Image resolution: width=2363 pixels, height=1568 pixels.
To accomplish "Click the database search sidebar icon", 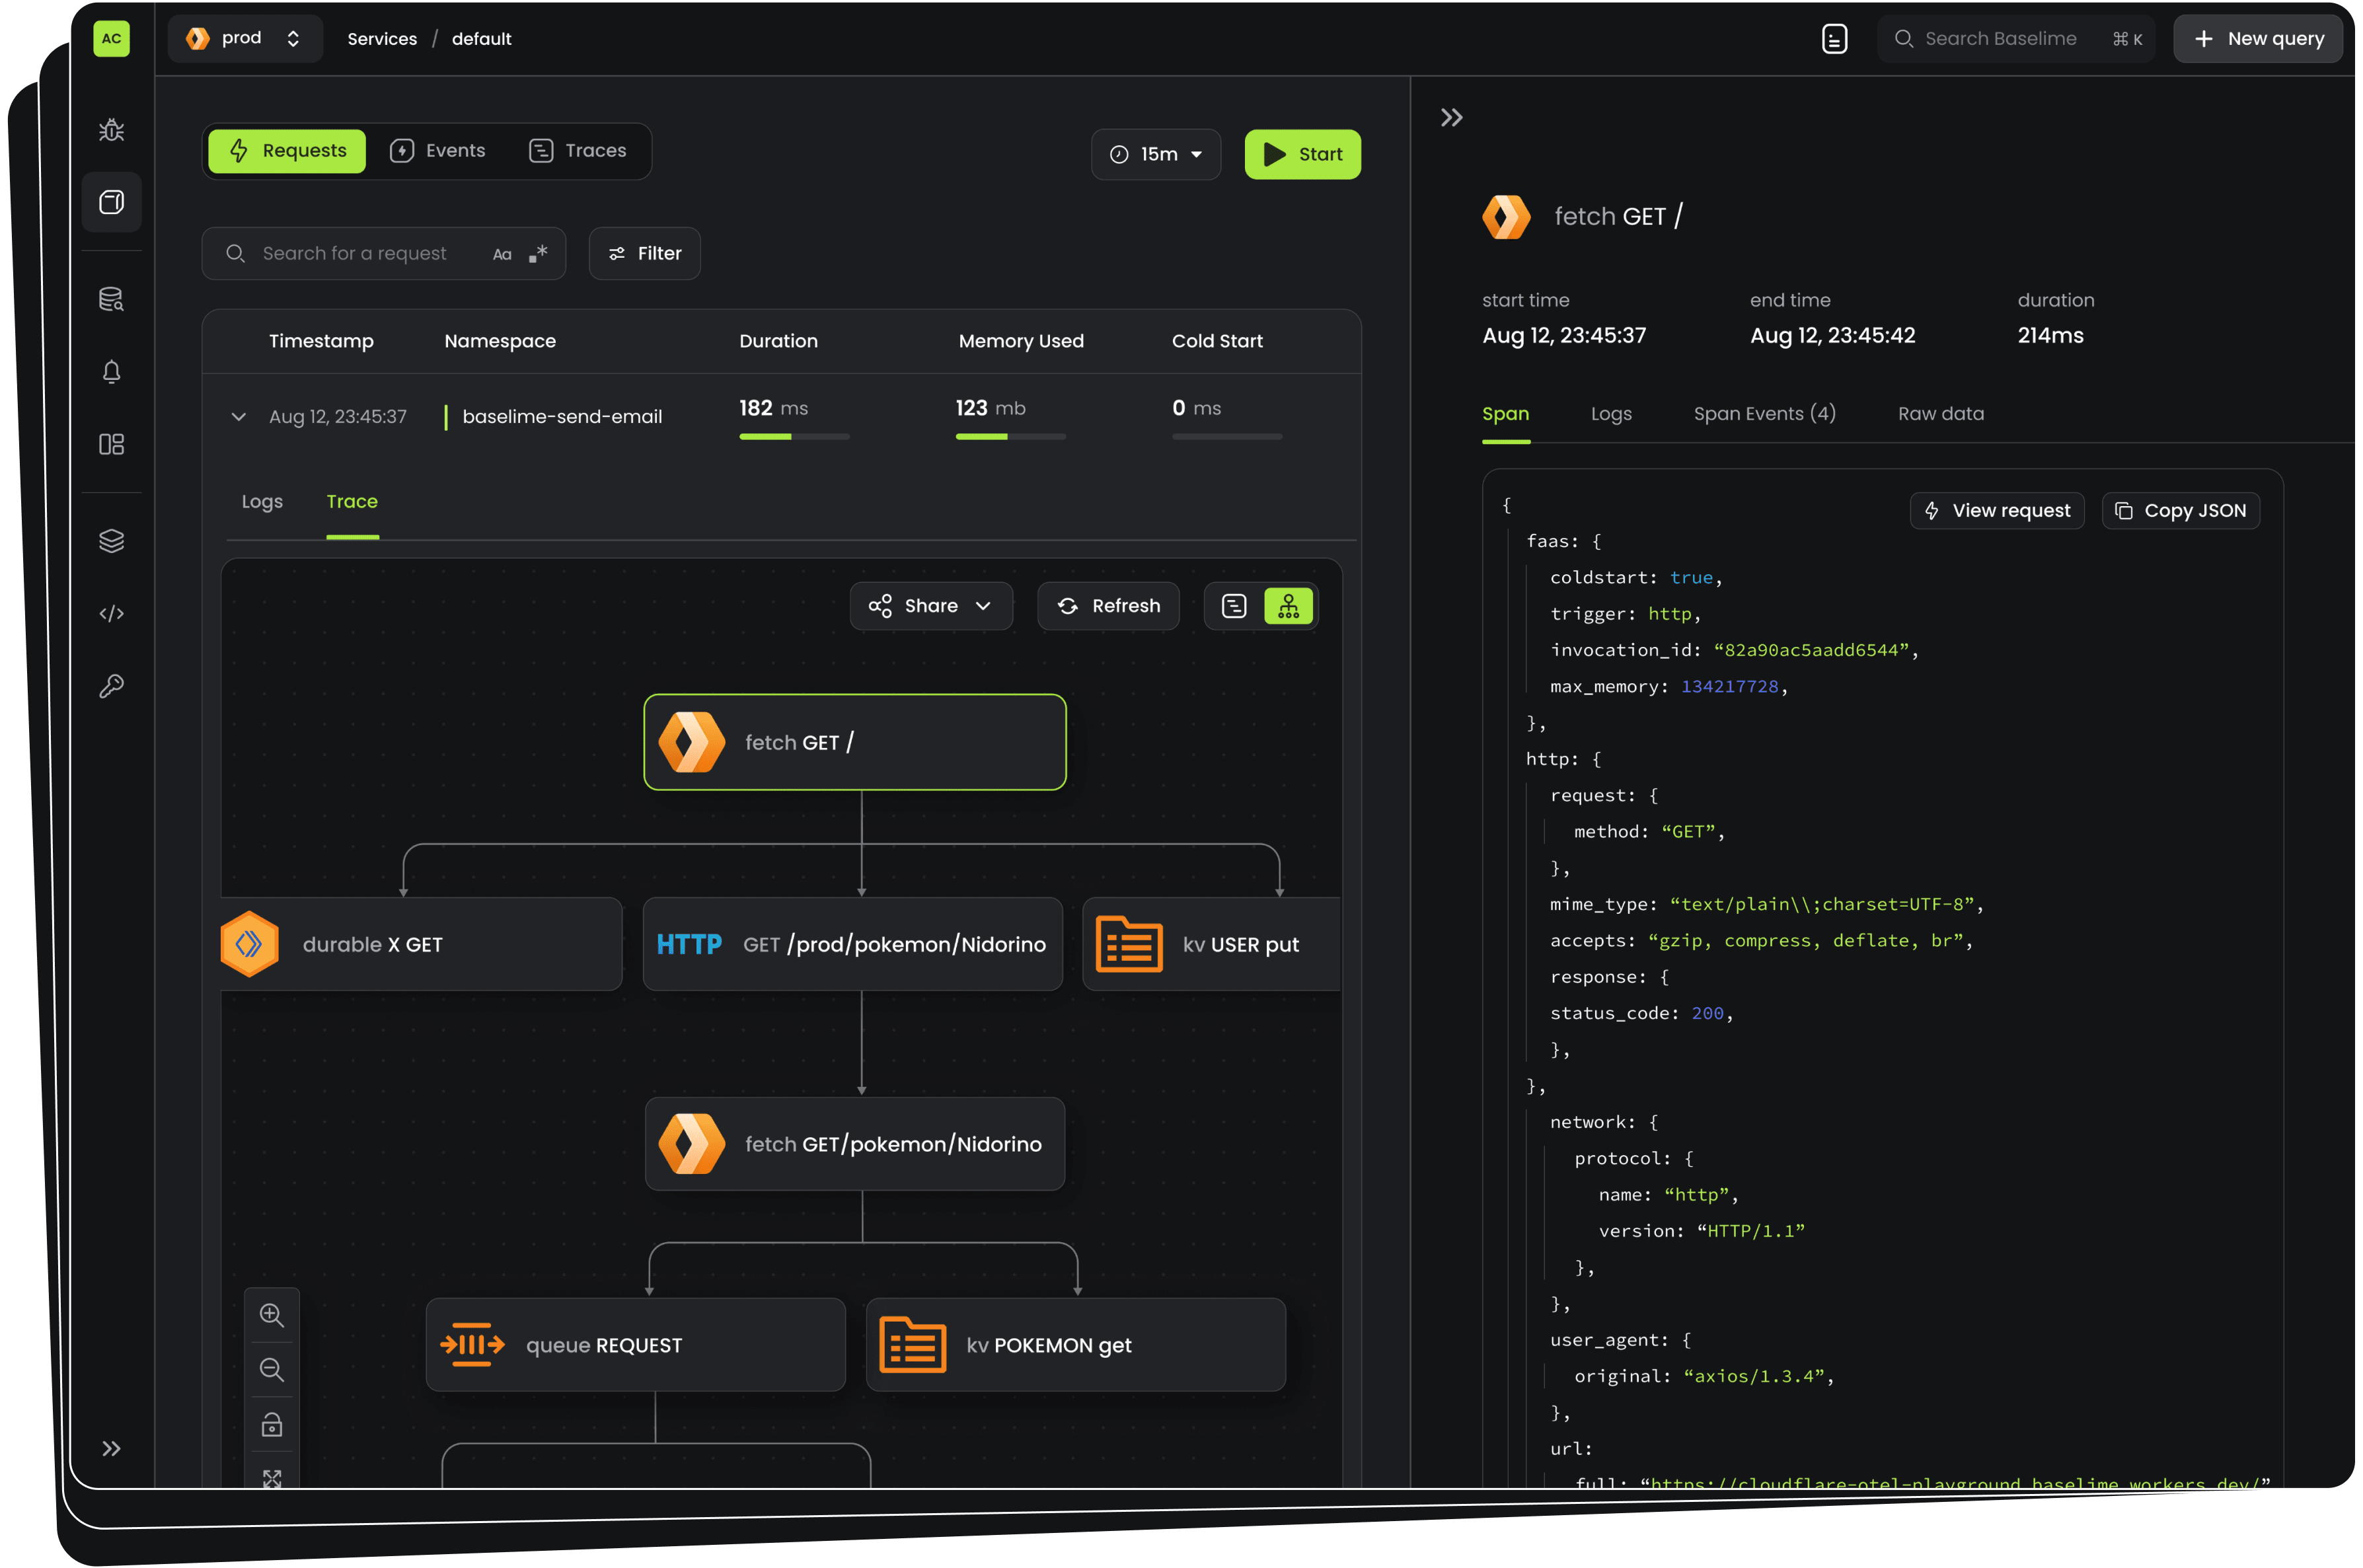I will coord(111,299).
